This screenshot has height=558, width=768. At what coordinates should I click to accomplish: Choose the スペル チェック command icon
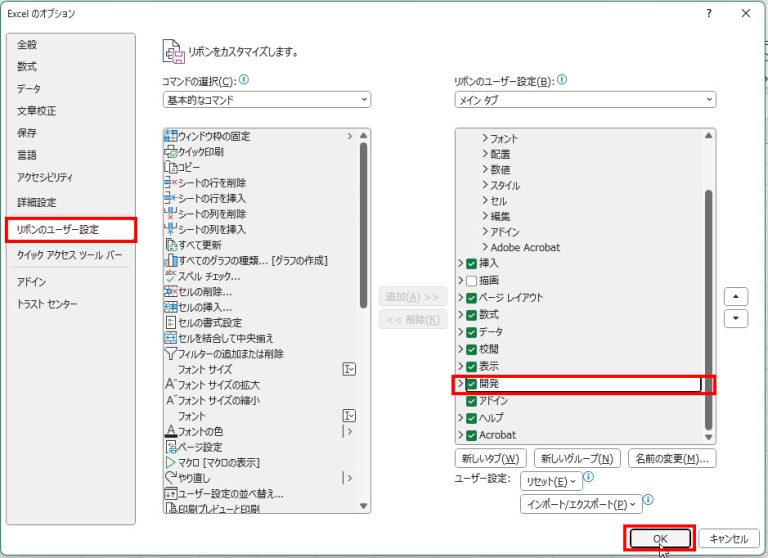(170, 276)
